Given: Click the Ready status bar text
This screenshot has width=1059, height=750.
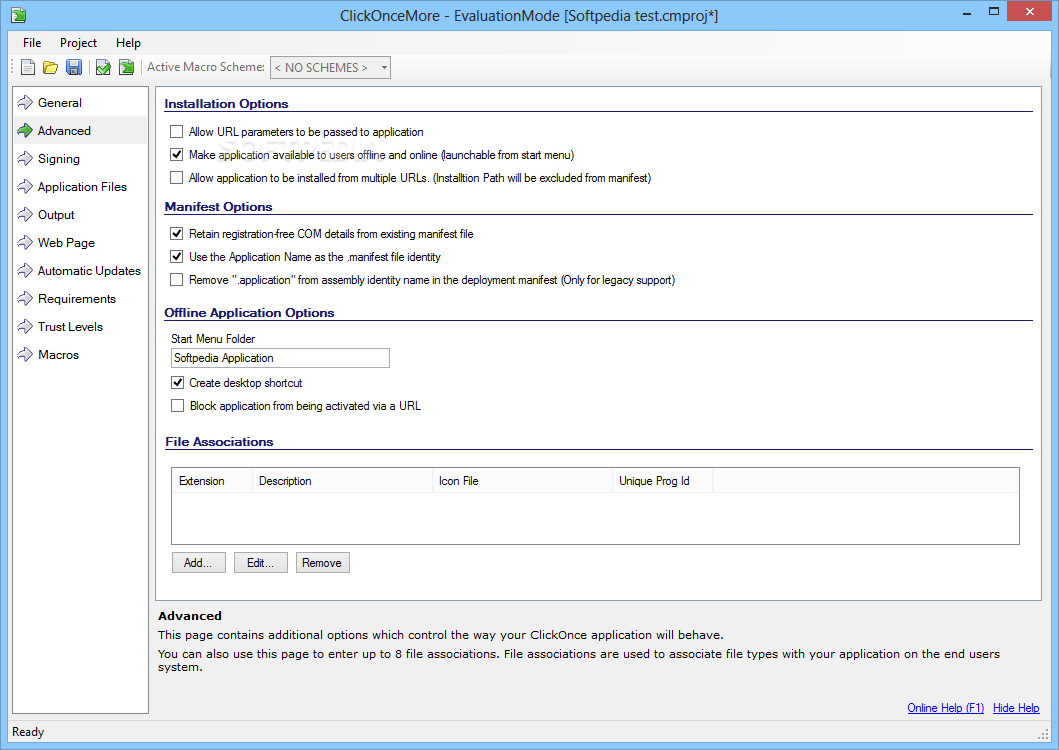Looking at the screenshot, I should coord(28,732).
